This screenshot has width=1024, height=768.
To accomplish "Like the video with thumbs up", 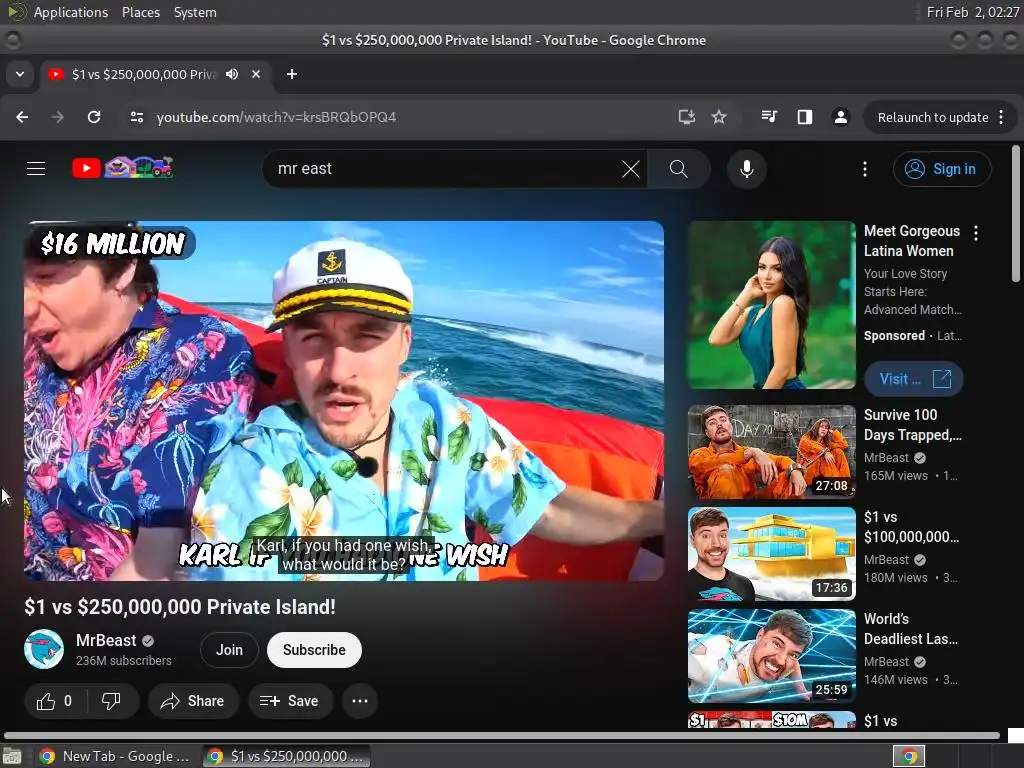I will coord(55,701).
